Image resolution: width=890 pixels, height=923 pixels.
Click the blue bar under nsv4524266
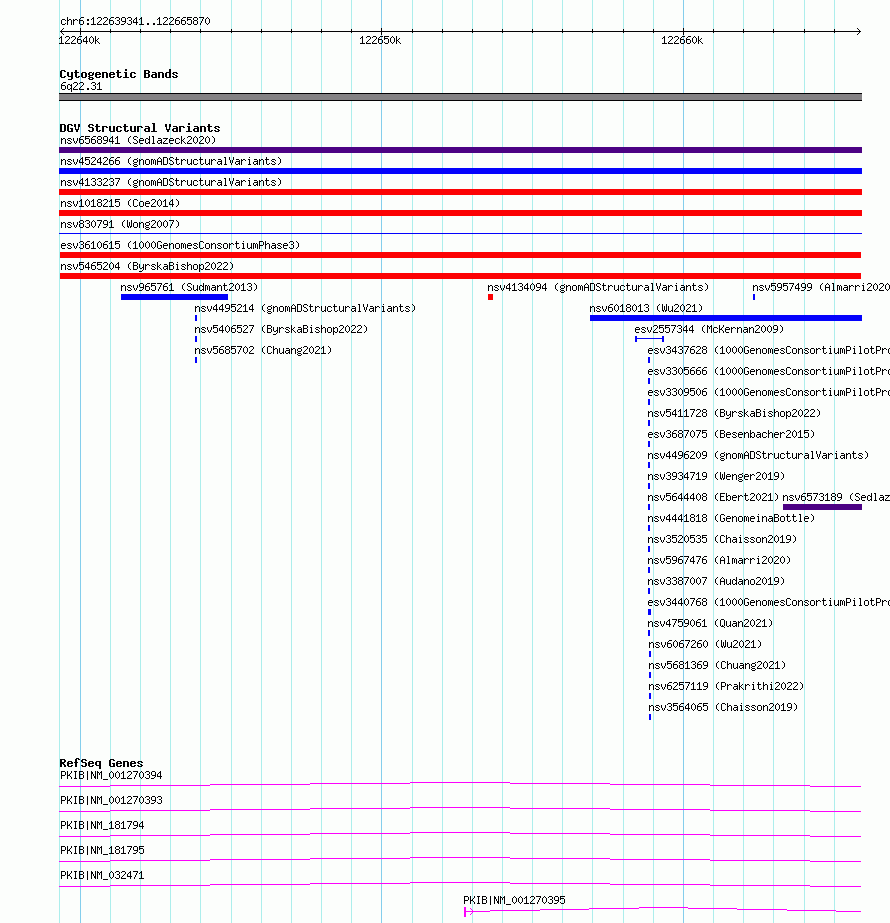click(x=460, y=171)
